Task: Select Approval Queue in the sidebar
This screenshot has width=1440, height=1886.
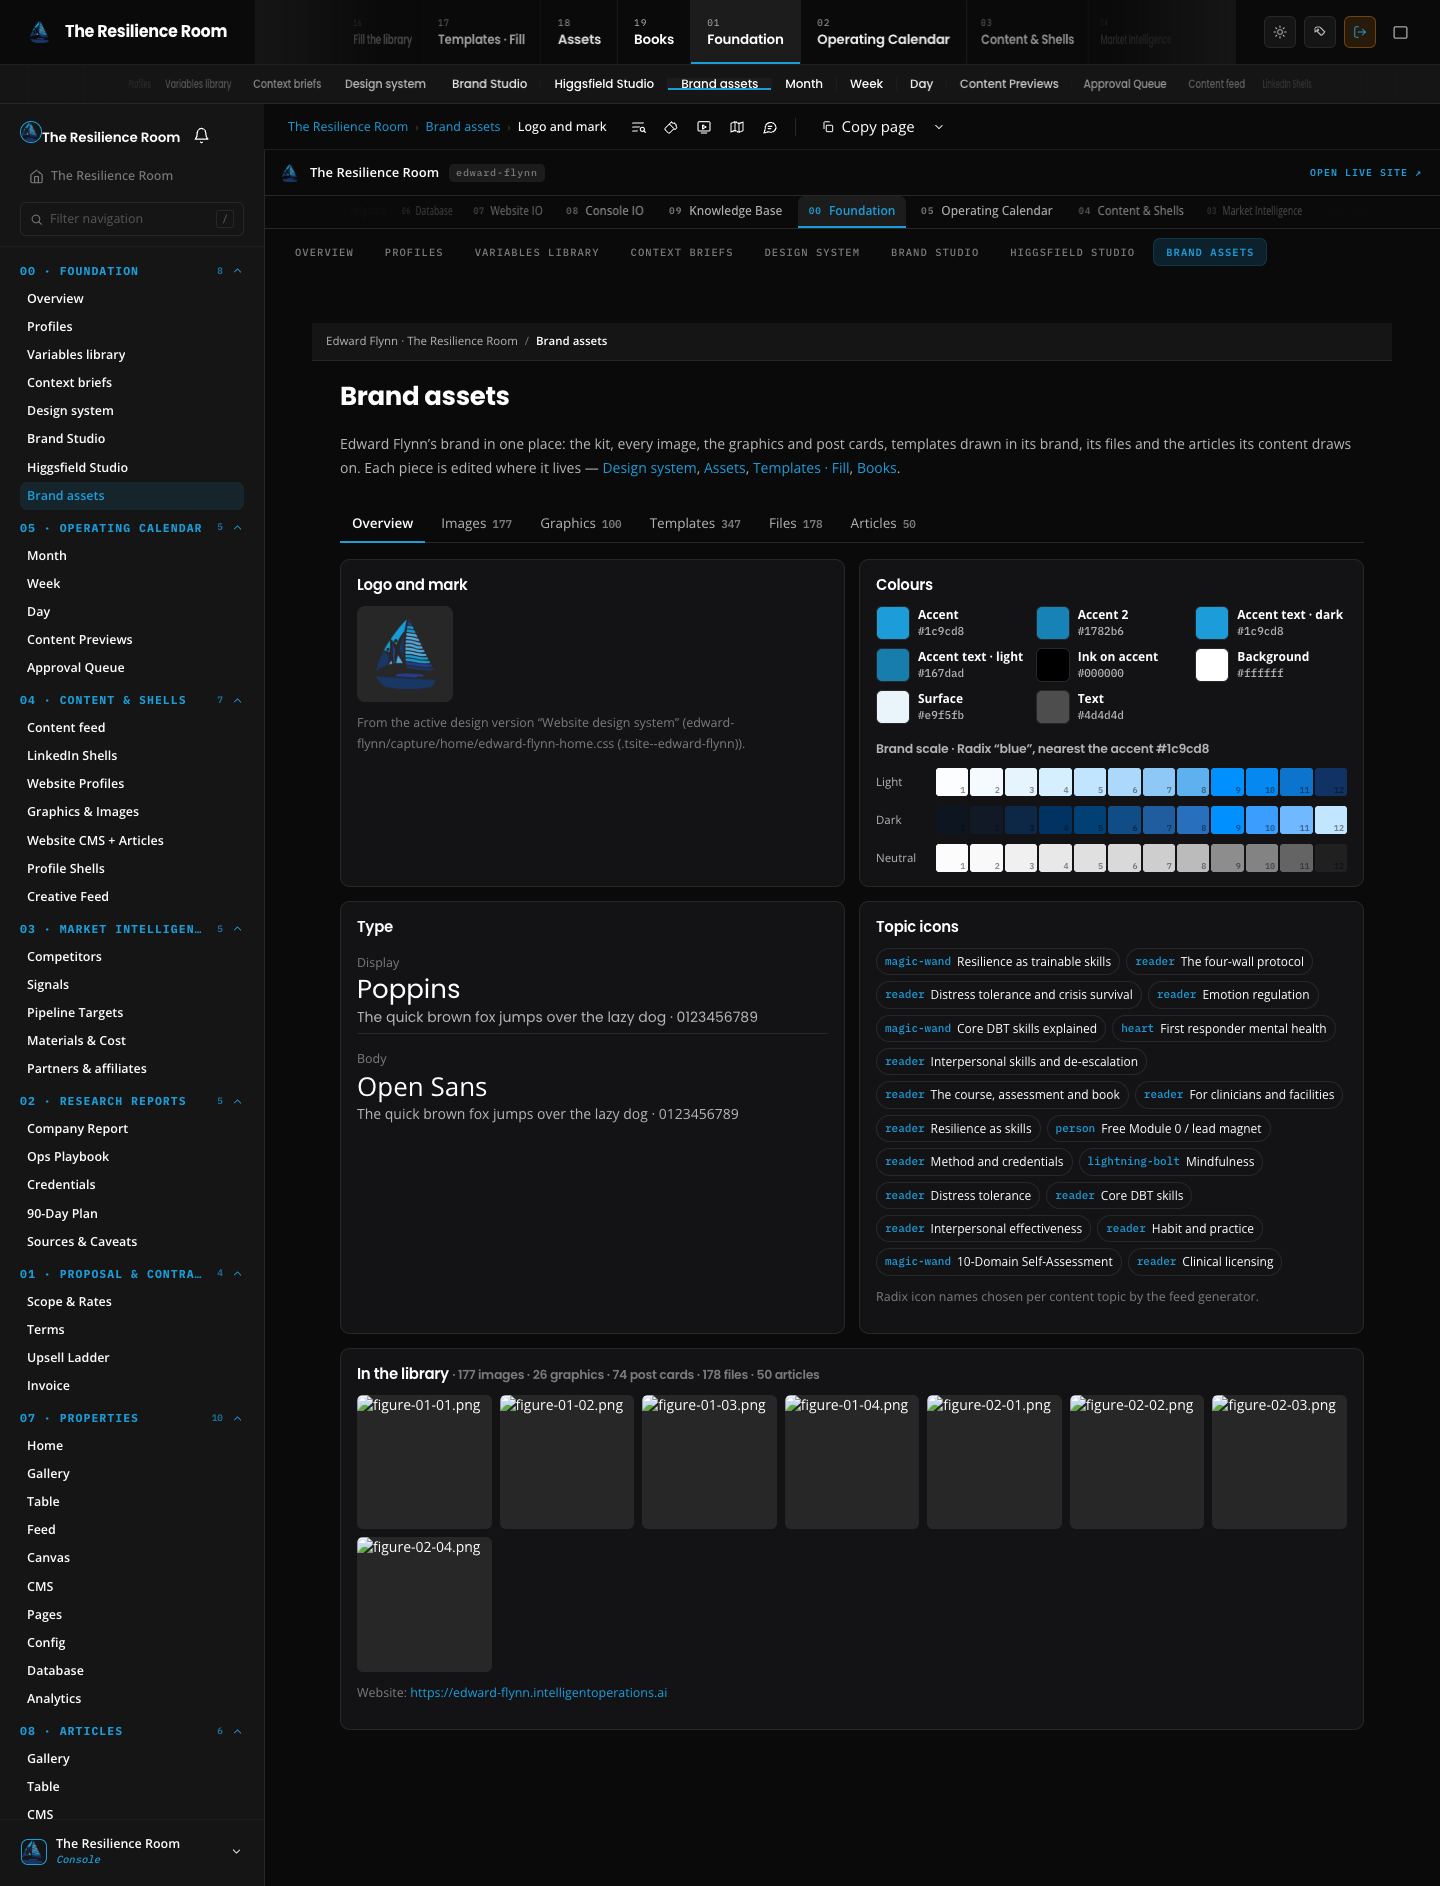Action: click(76, 668)
